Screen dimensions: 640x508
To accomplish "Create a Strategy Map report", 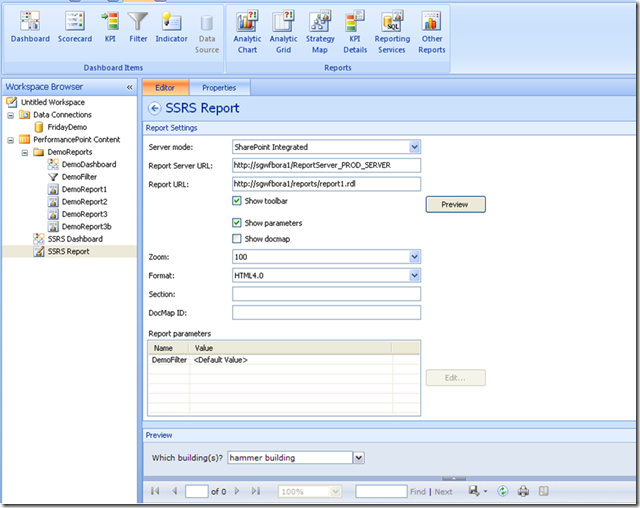I will click(x=320, y=33).
